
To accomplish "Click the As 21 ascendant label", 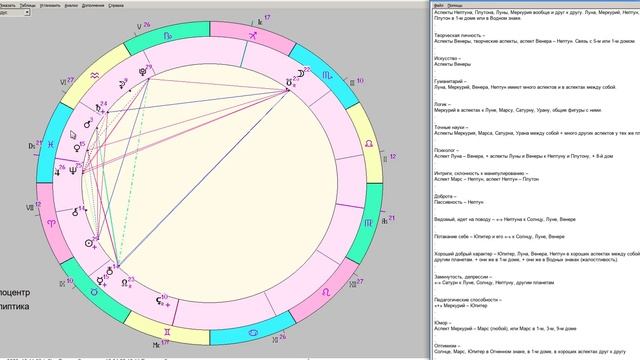I will pyautogui.click(x=388, y=220).
